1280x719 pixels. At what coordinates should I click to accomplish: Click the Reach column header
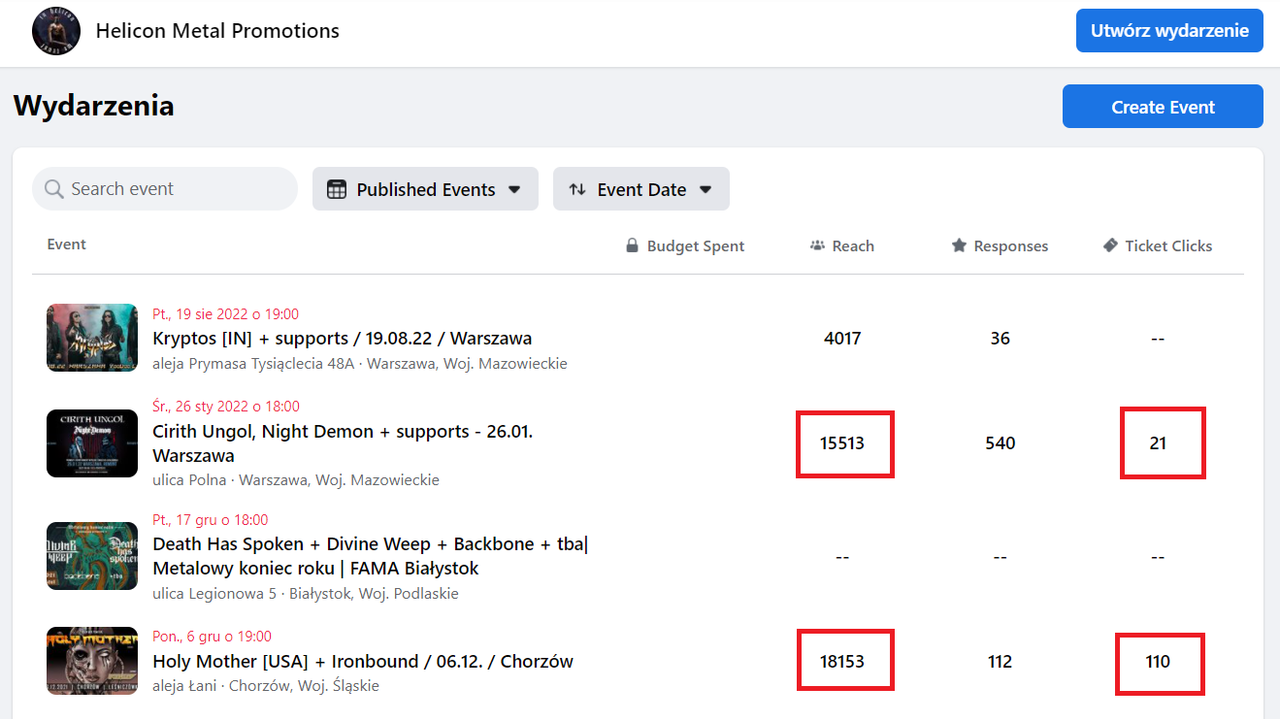tap(842, 246)
